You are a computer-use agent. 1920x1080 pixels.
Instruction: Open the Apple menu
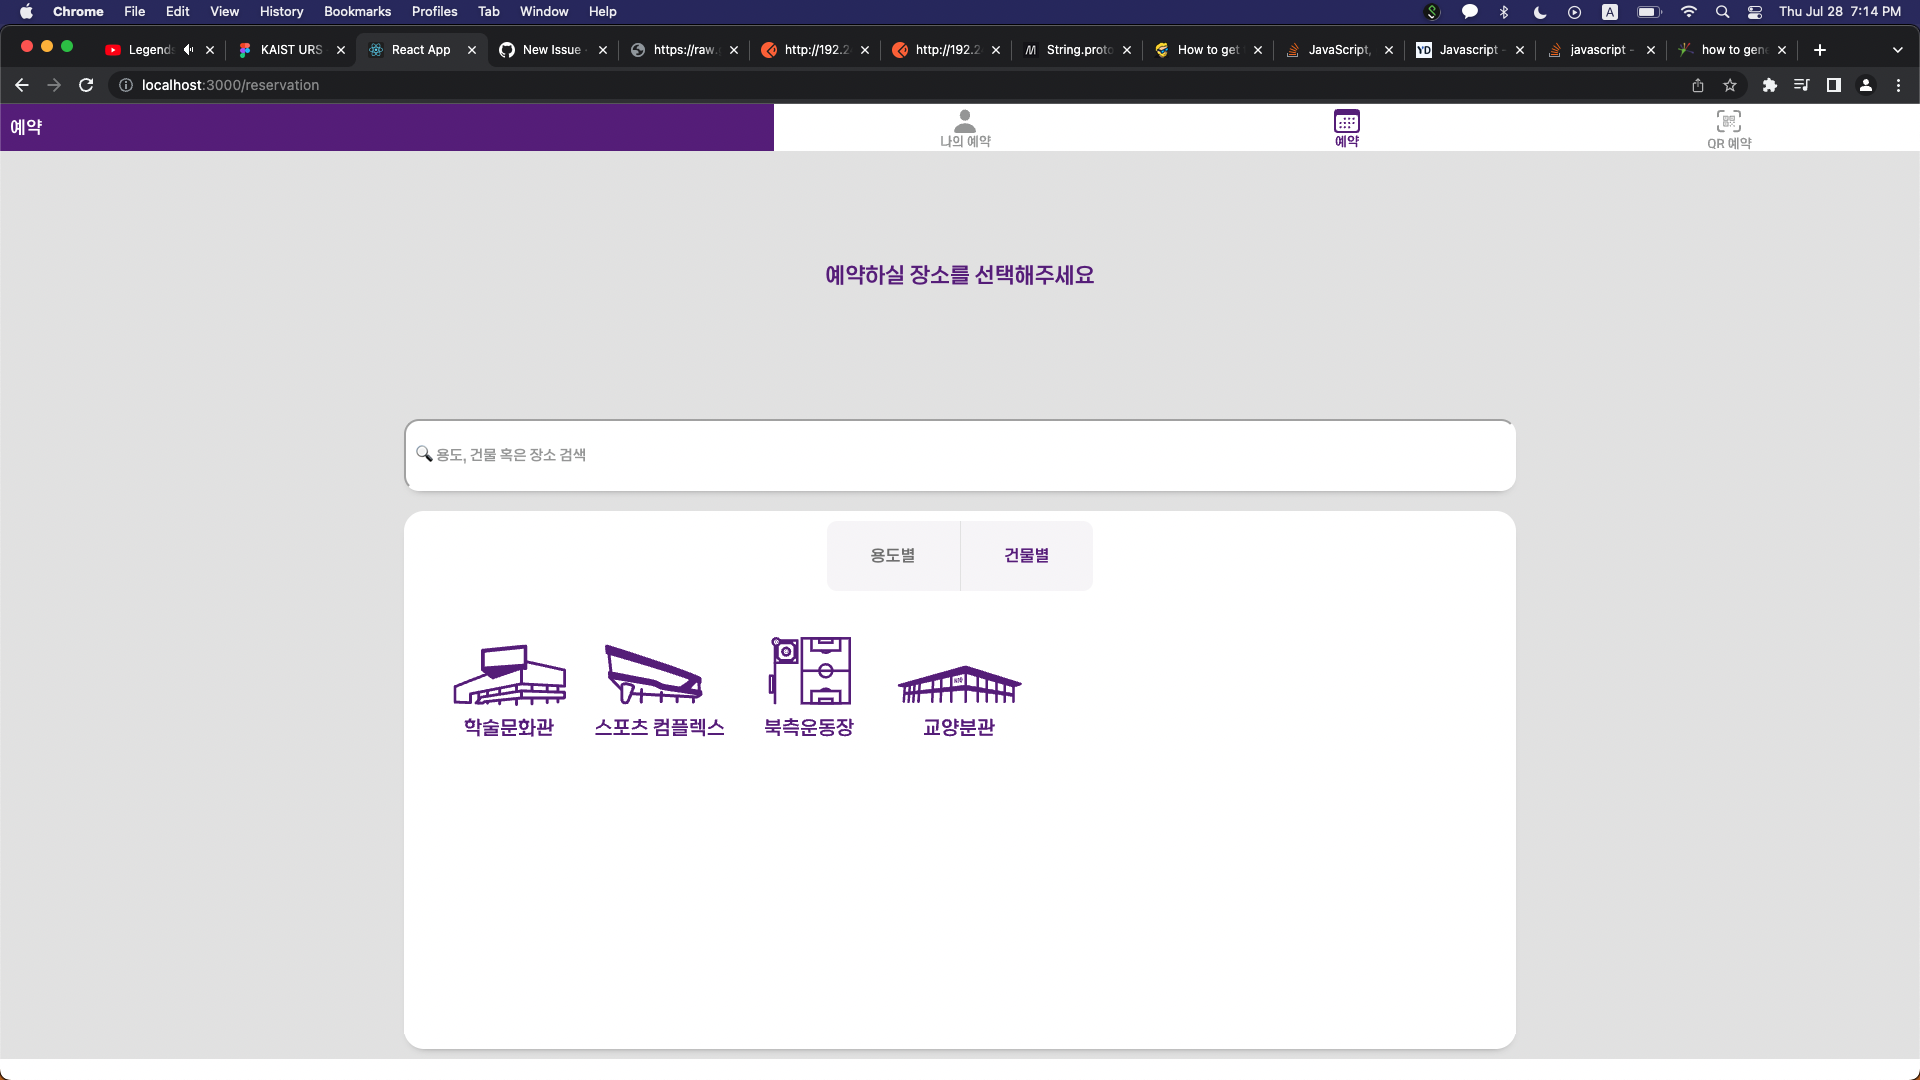click(x=27, y=11)
